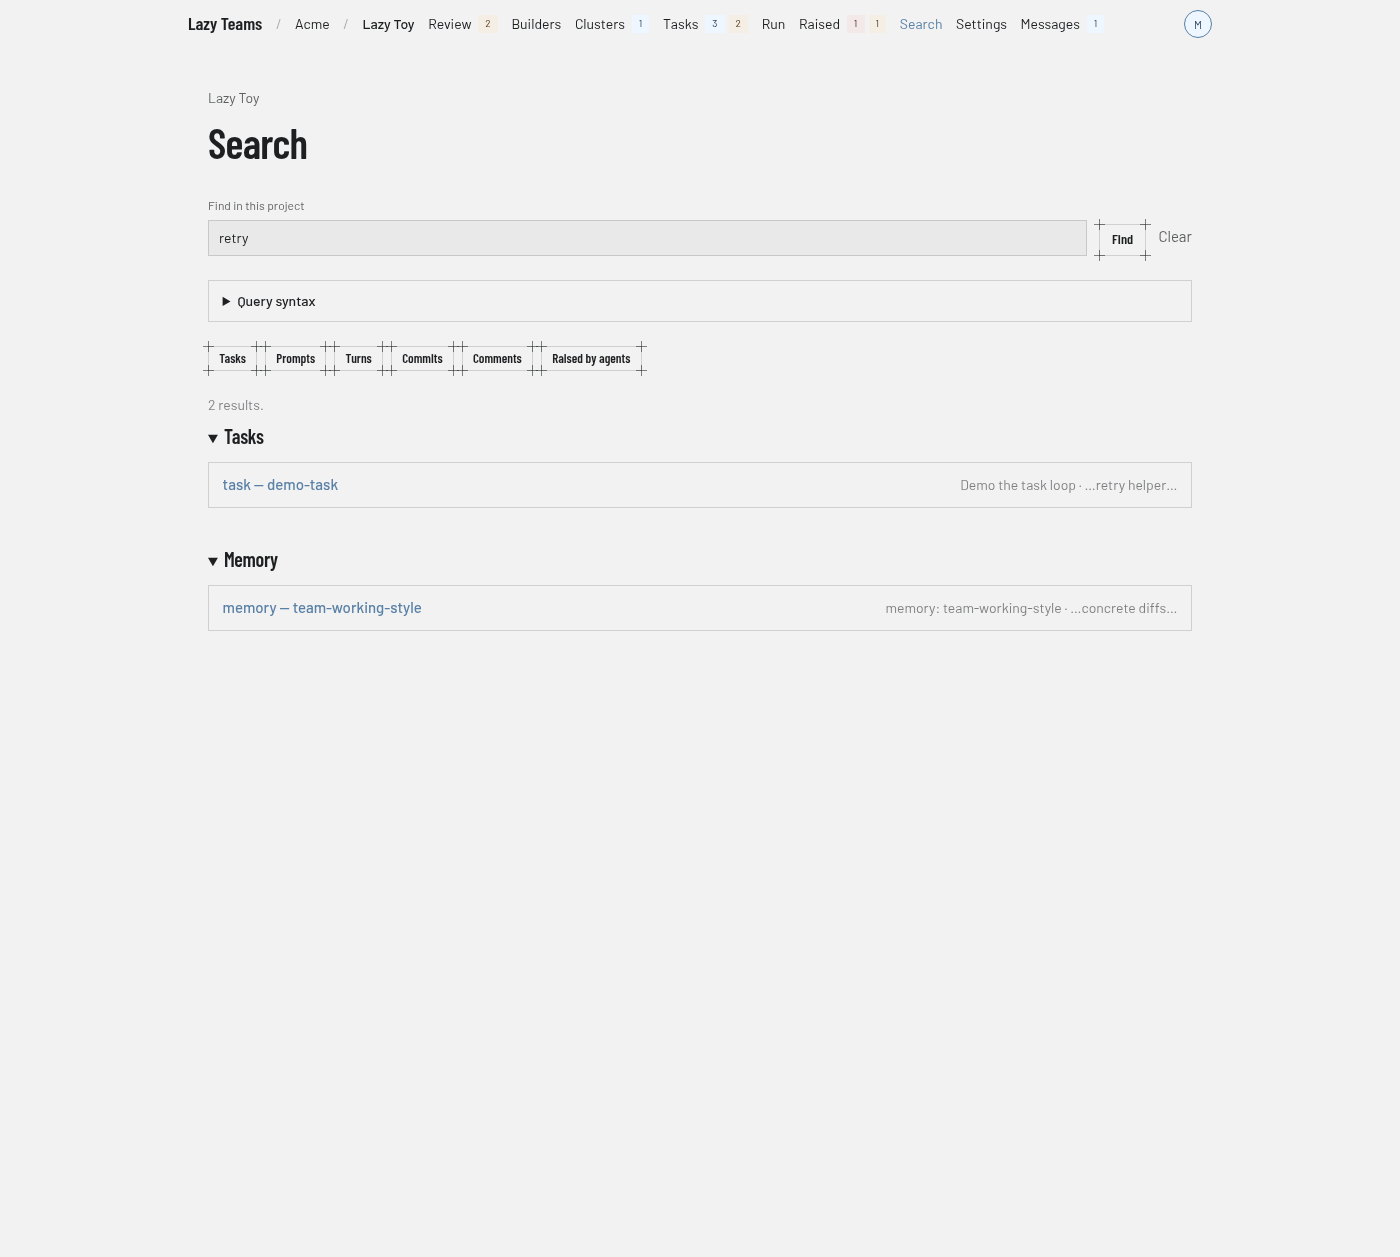The image size is (1400, 1257).
Task: Click the Find button
Action: pos(1122,240)
